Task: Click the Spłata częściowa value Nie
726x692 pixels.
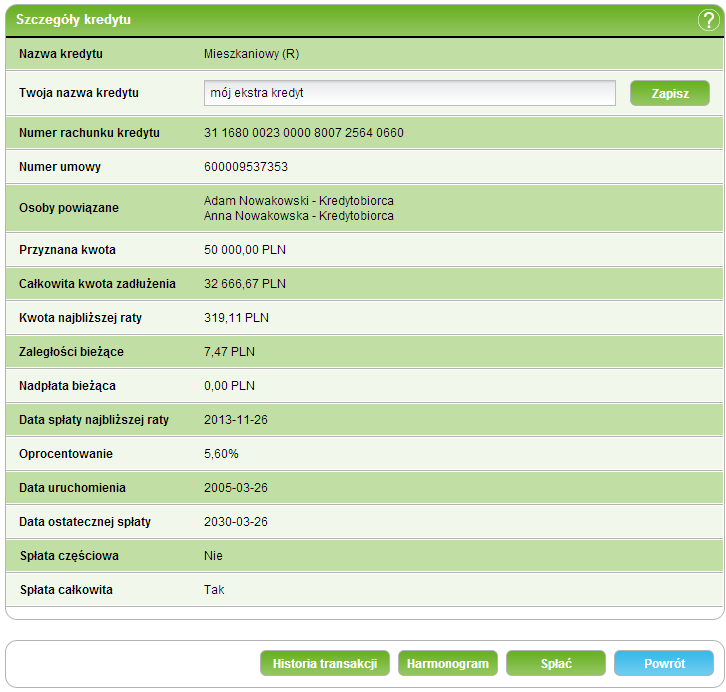Action: tap(213, 556)
